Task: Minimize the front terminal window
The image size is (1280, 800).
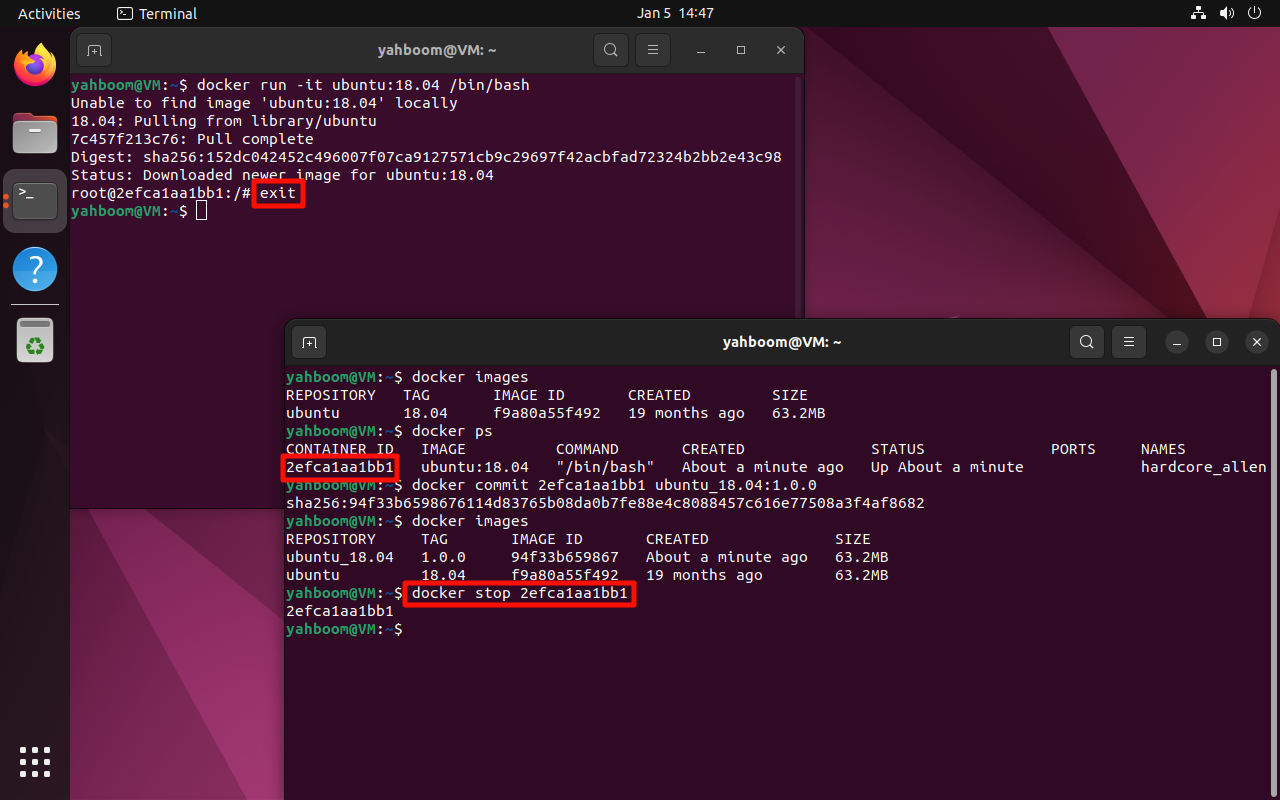Action: pyautogui.click(x=1179, y=342)
